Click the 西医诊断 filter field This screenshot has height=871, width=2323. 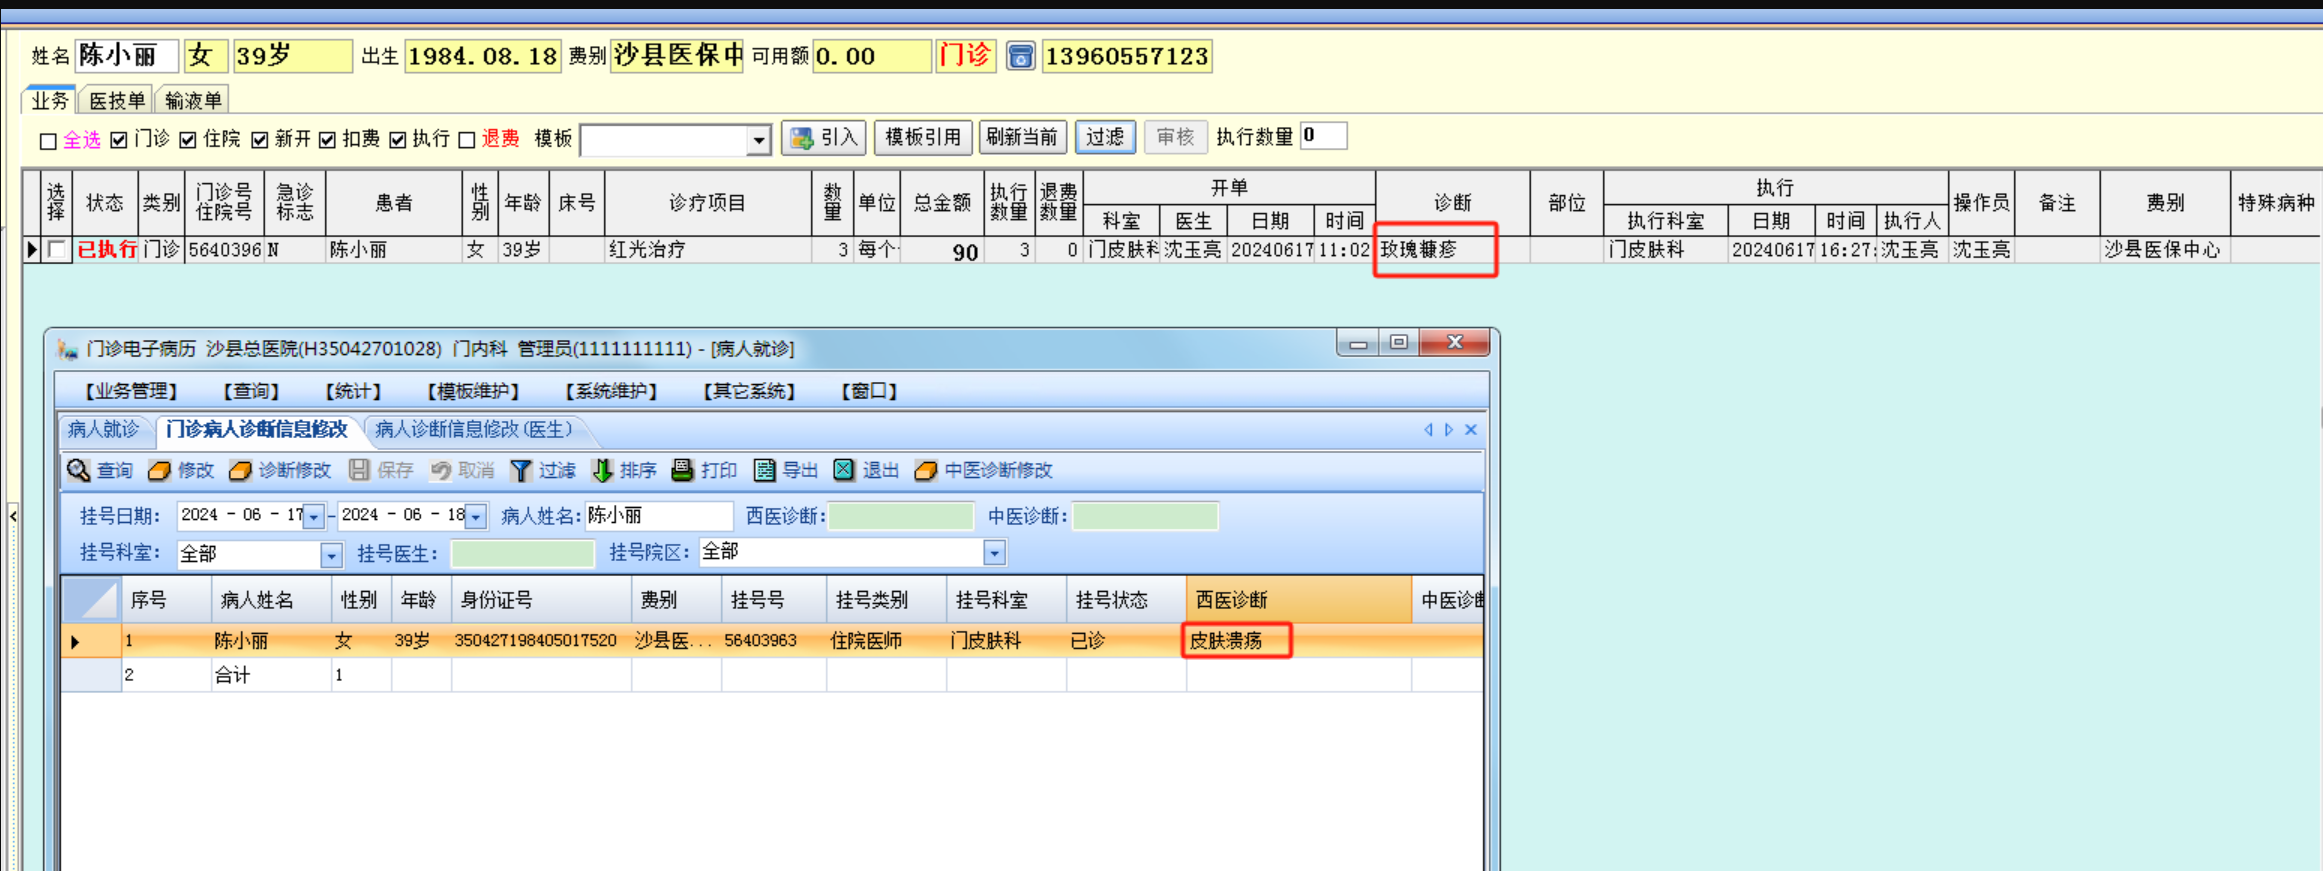pos(901,516)
